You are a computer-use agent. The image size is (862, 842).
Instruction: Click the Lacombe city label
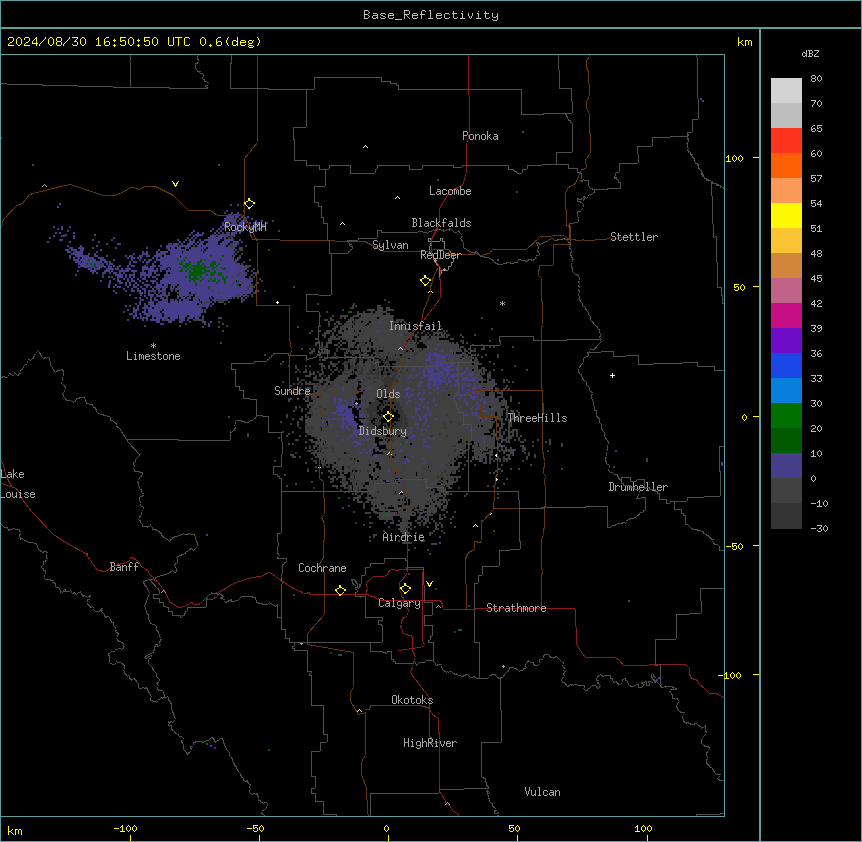(x=450, y=191)
